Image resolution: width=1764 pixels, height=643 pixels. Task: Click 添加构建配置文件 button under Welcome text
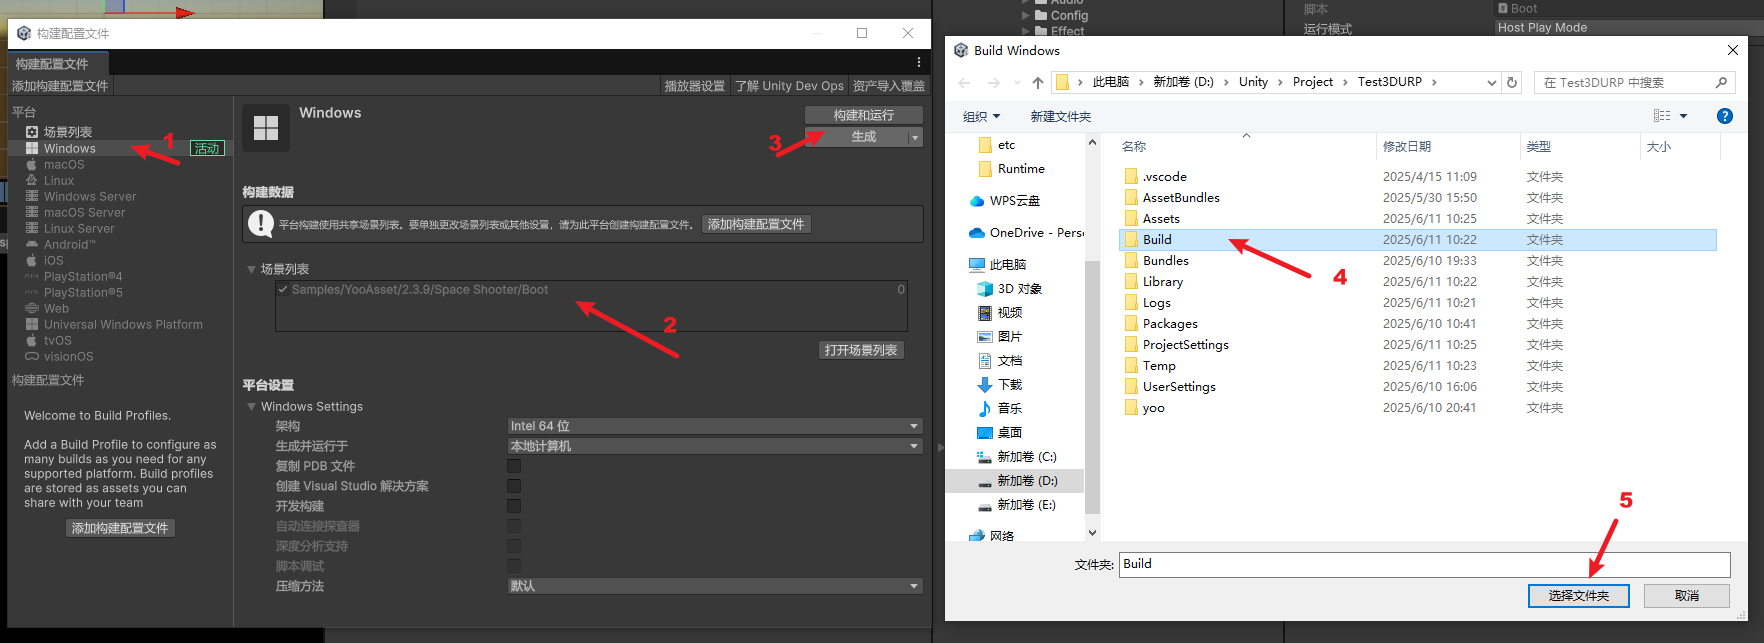(120, 528)
